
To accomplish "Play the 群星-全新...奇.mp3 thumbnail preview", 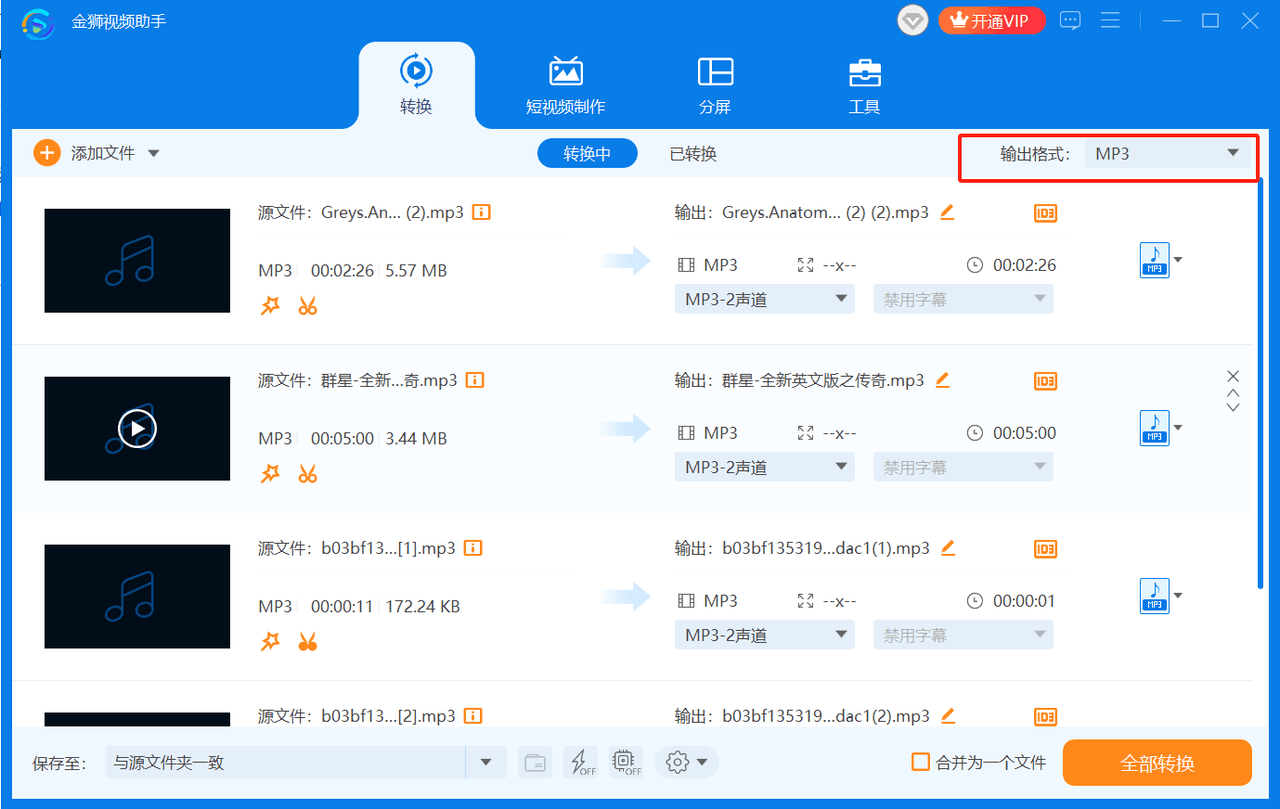I will pos(137,429).
